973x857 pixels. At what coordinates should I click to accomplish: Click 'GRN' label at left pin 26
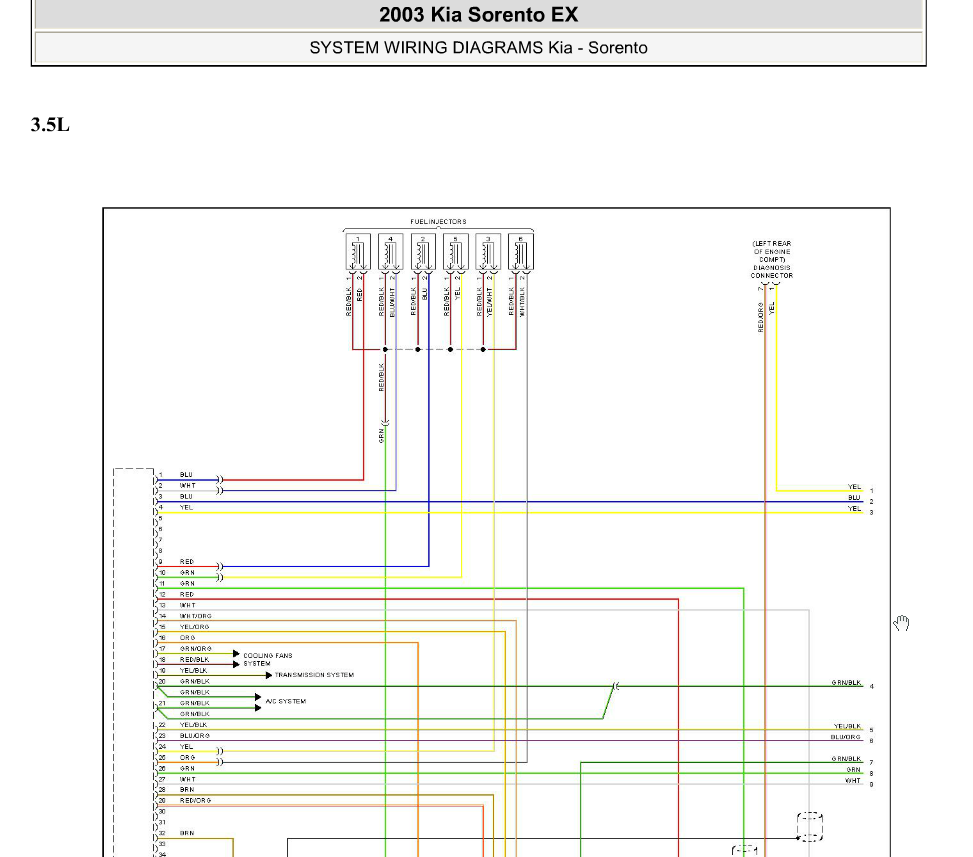point(187,769)
